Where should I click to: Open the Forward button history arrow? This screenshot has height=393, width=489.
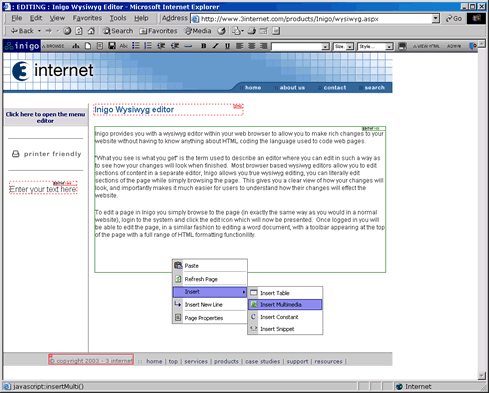pyautogui.click(x=57, y=31)
